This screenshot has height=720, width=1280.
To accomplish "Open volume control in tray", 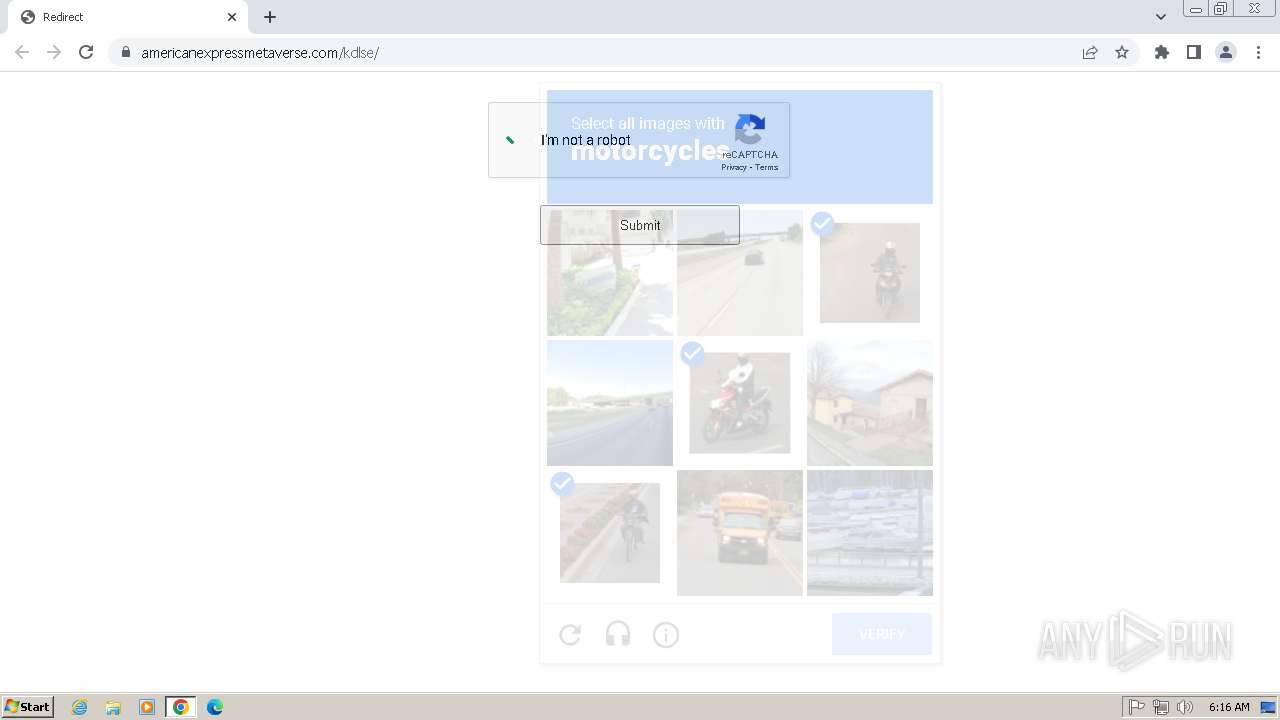I will (x=1185, y=707).
